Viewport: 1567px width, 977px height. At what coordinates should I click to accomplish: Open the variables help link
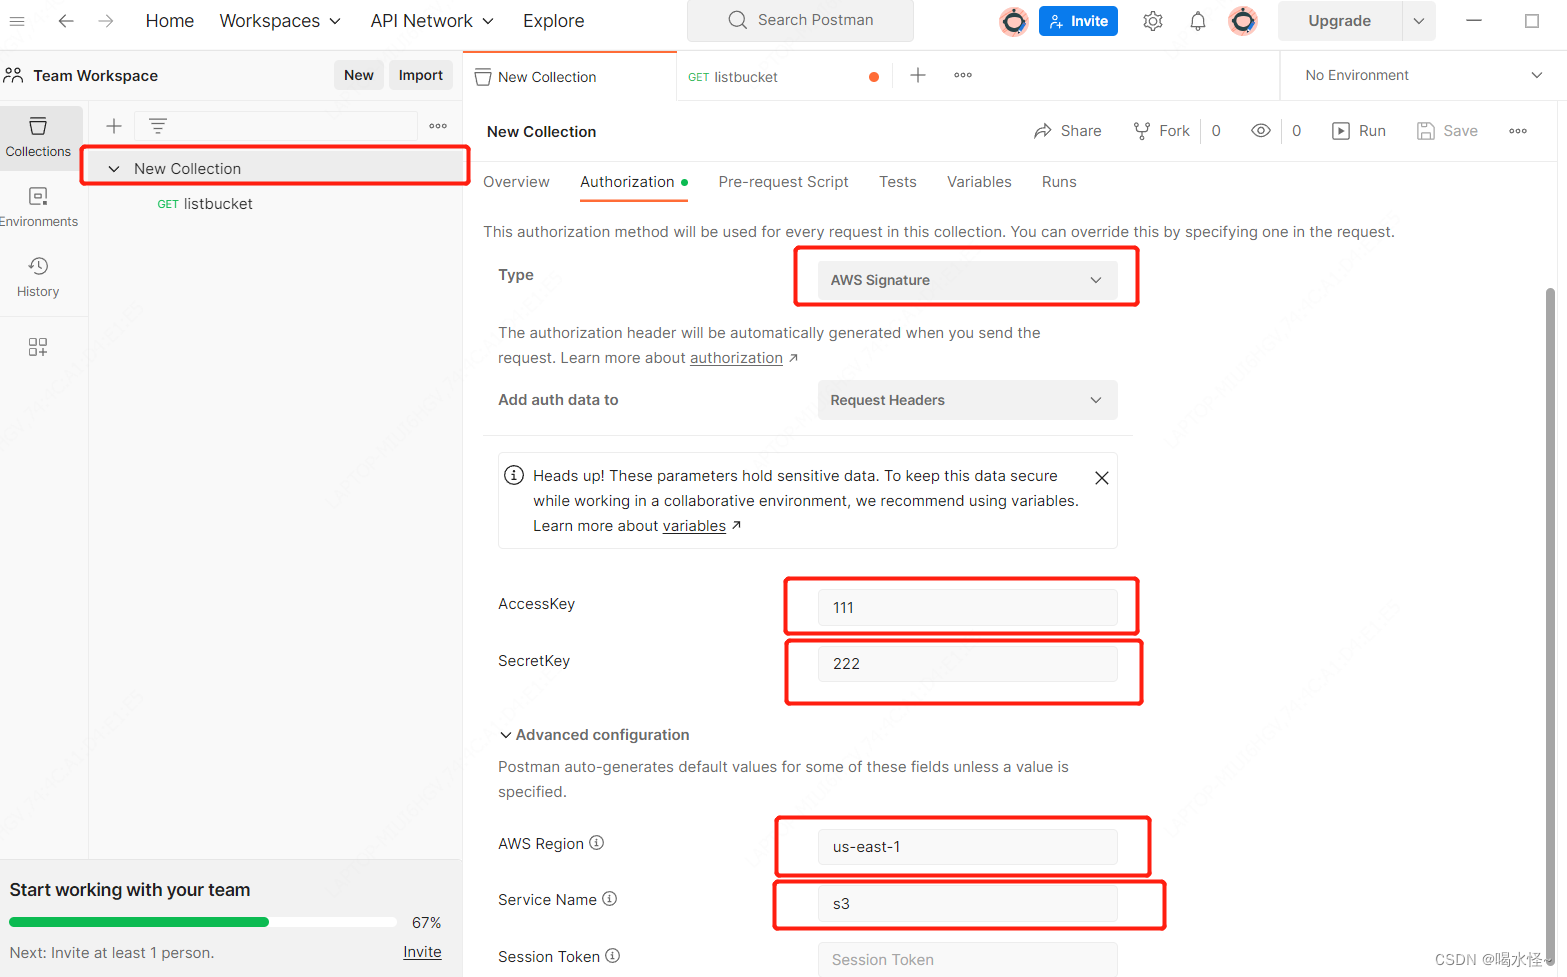pos(694,526)
